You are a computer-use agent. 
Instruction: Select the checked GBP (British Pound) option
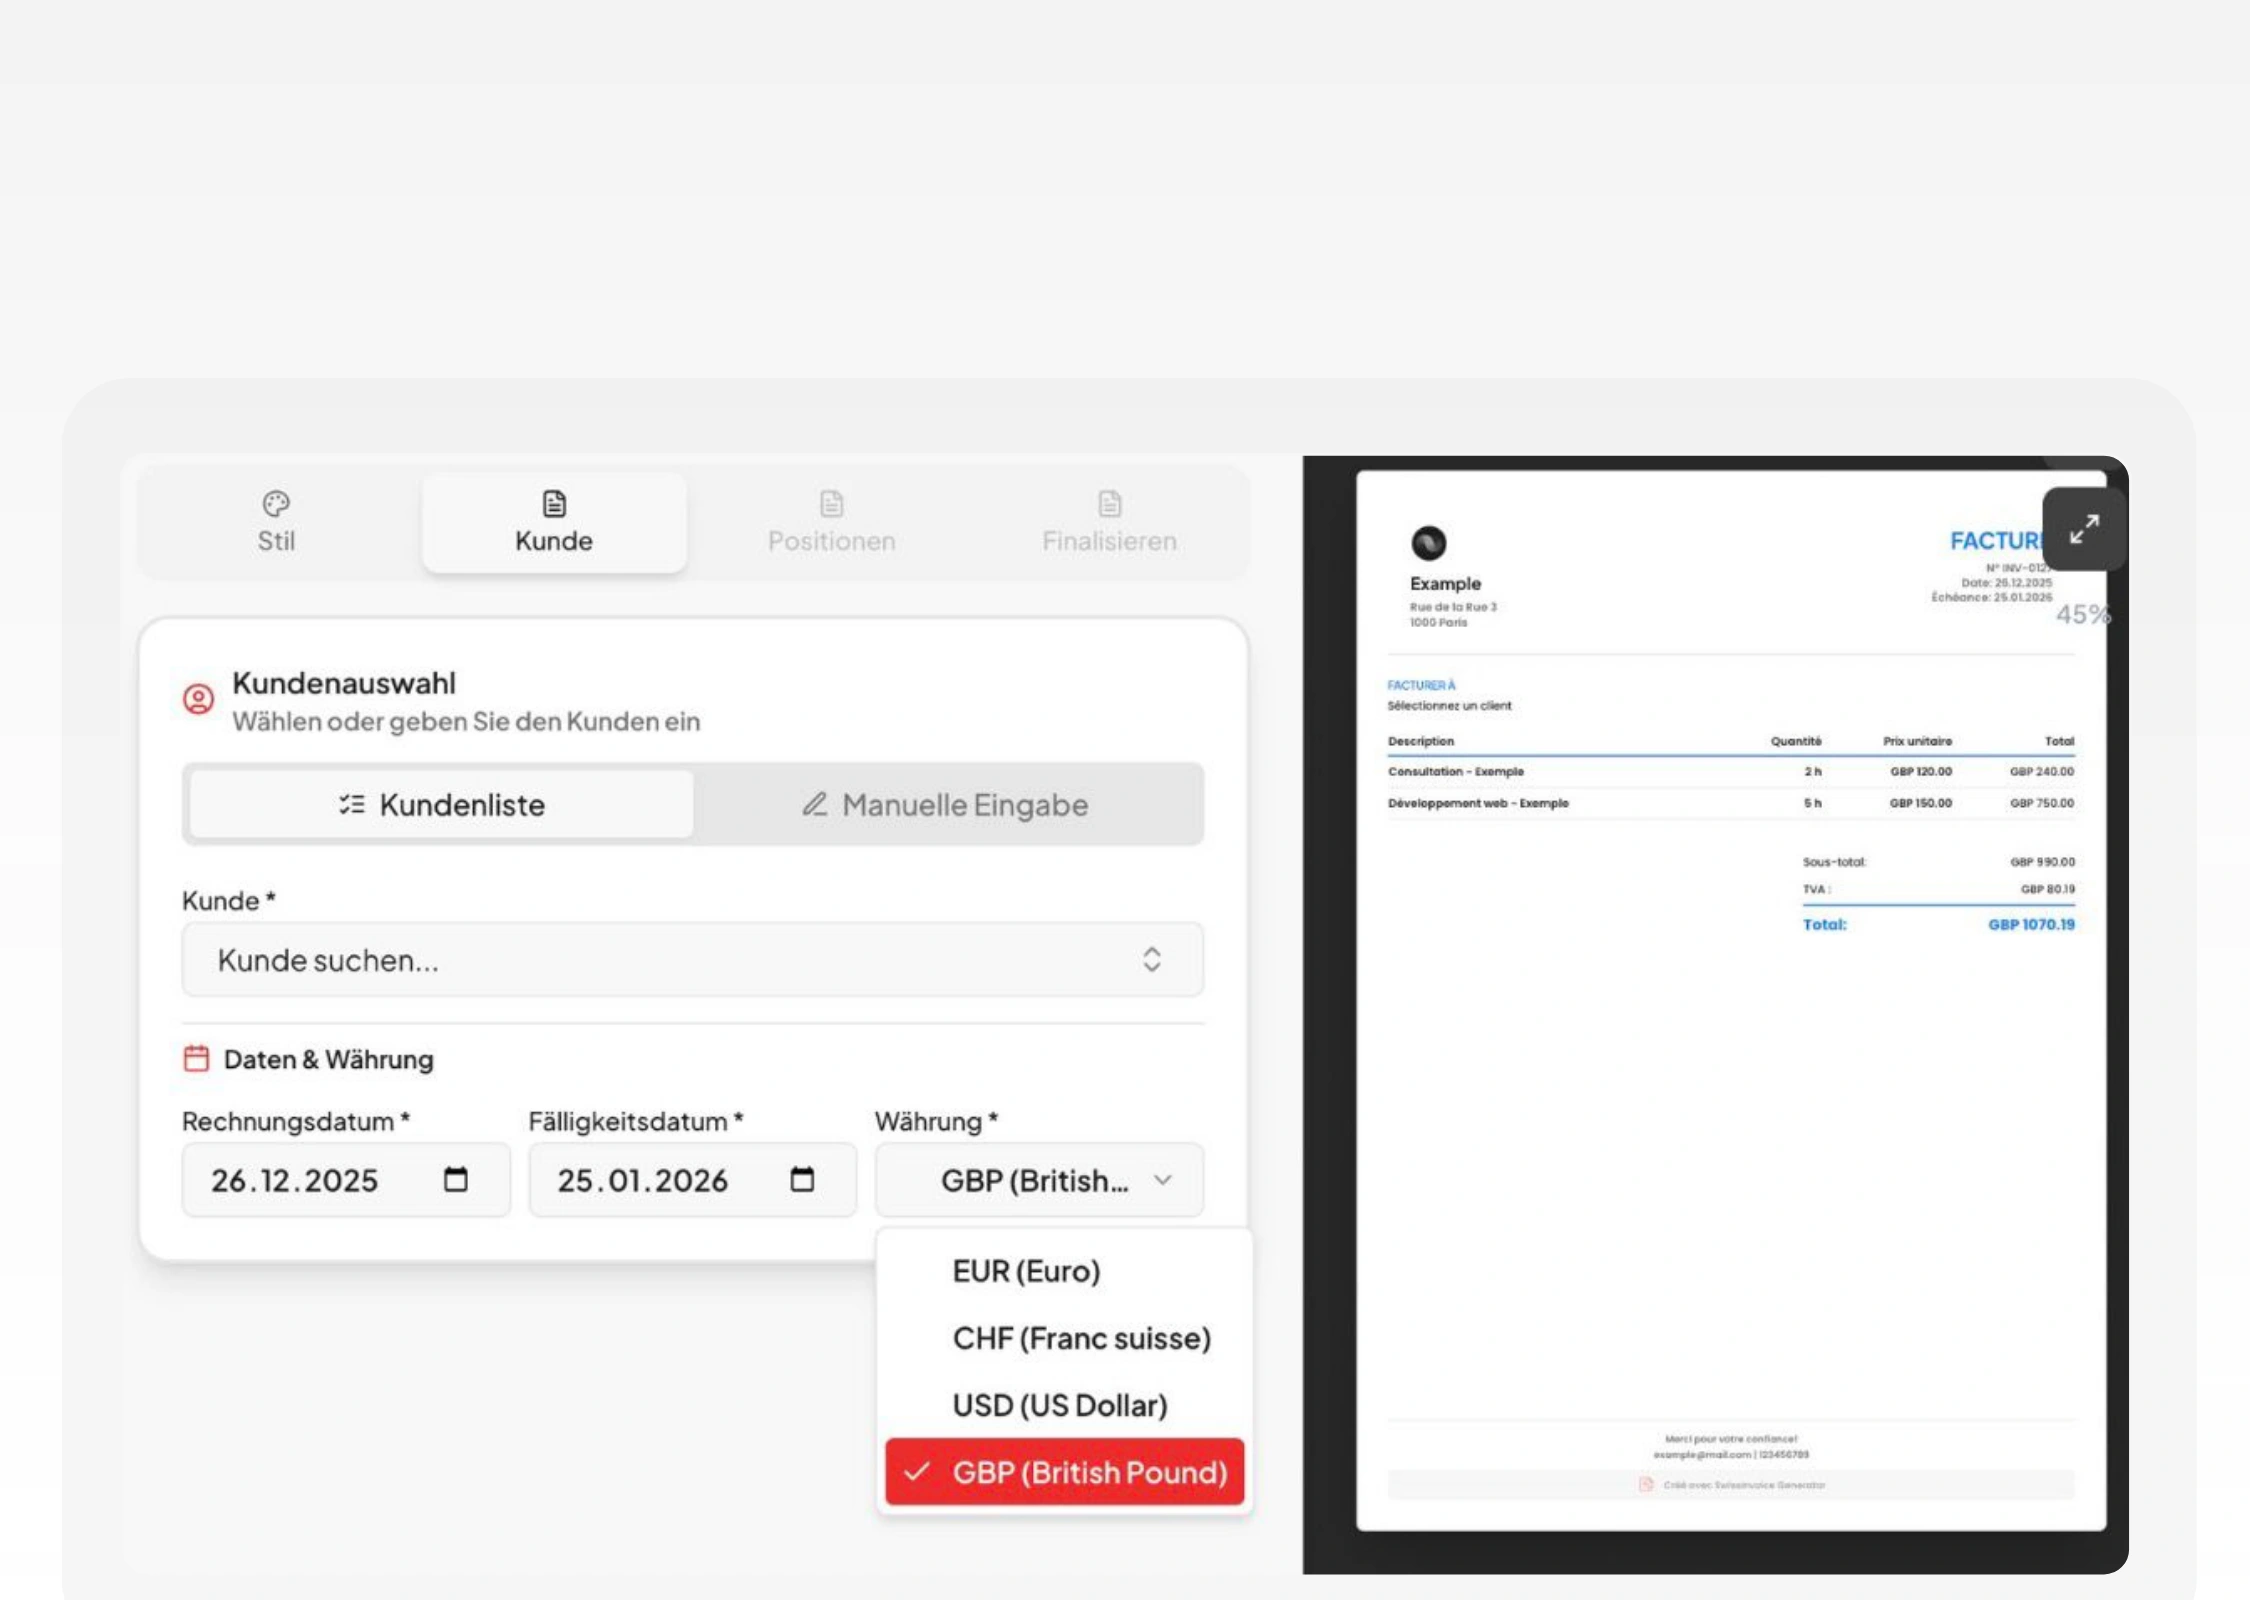[x=1064, y=1472]
